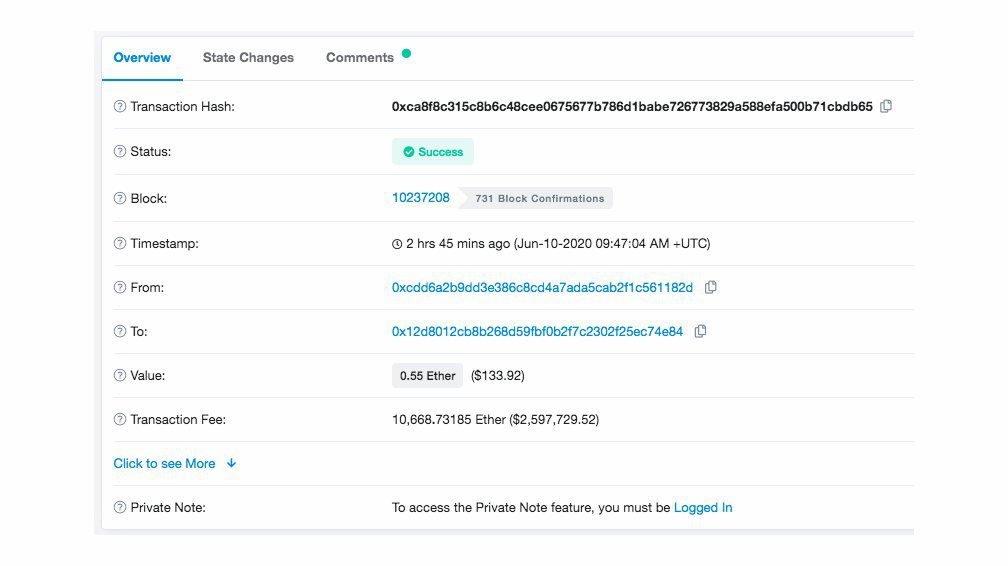The height and width of the screenshot is (566, 1008).
Task: Click help icon beside Transaction Hash
Action: pyautogui.click(x=120, y=107)
